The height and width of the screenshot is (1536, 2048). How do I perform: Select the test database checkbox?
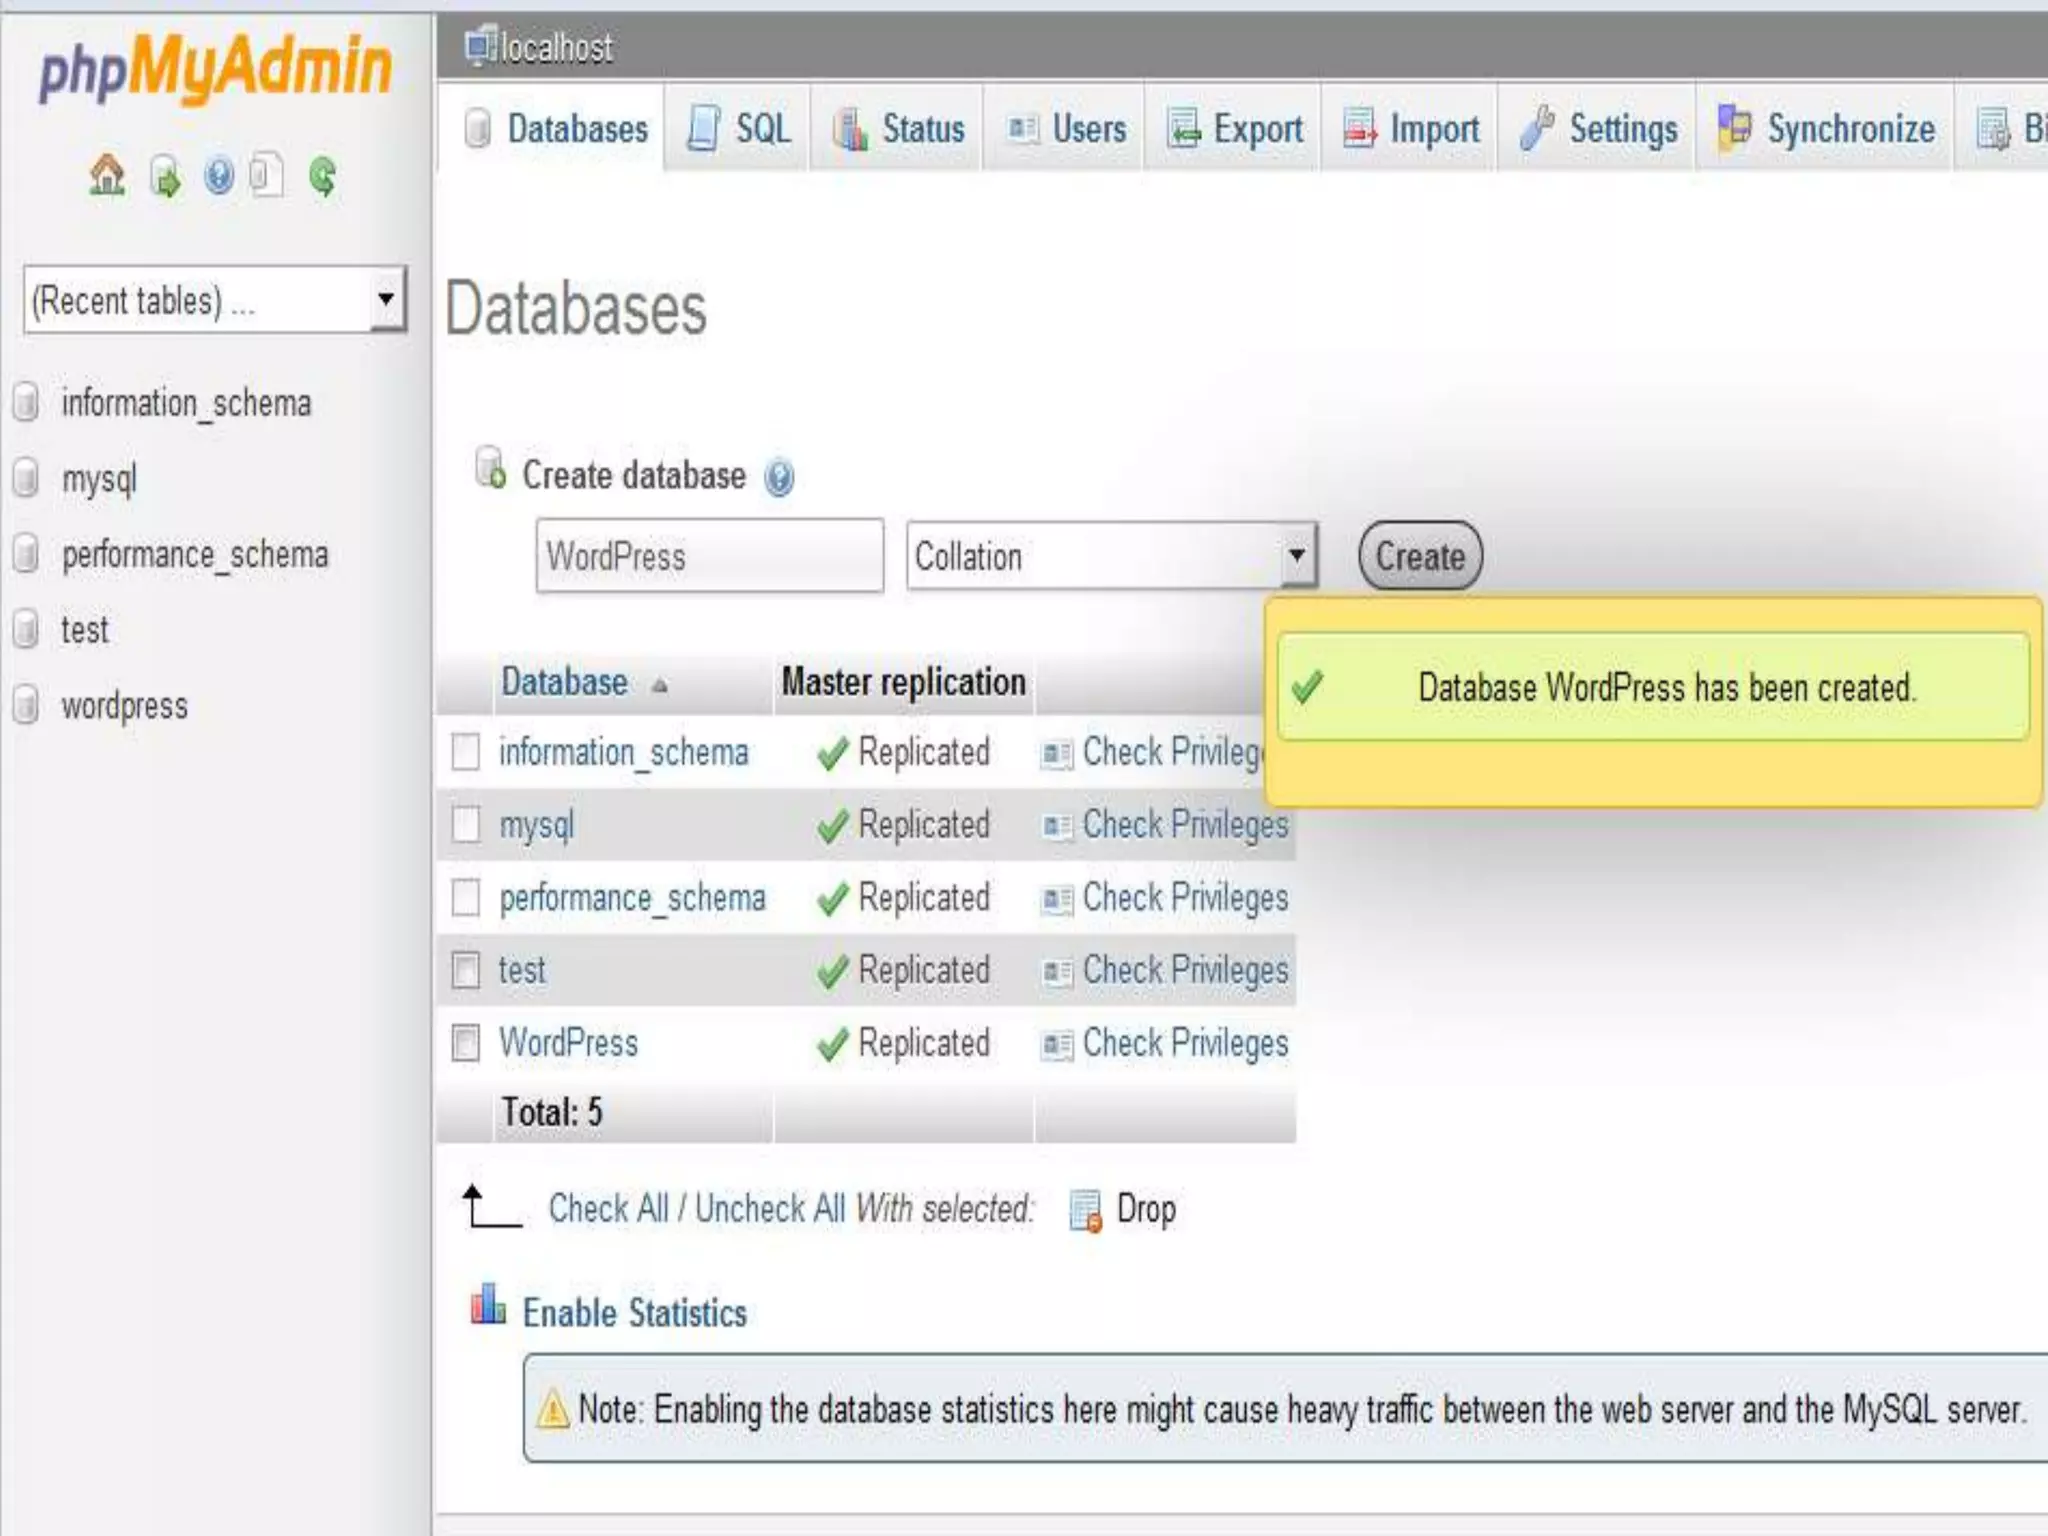click(466, 970)
